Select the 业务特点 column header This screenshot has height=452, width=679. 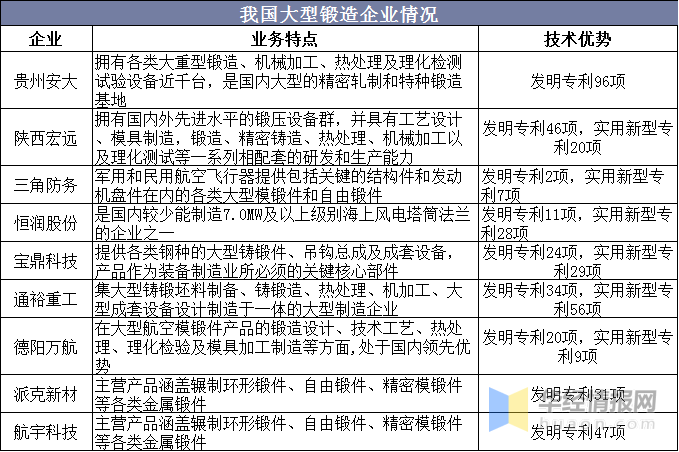point(285,39)
